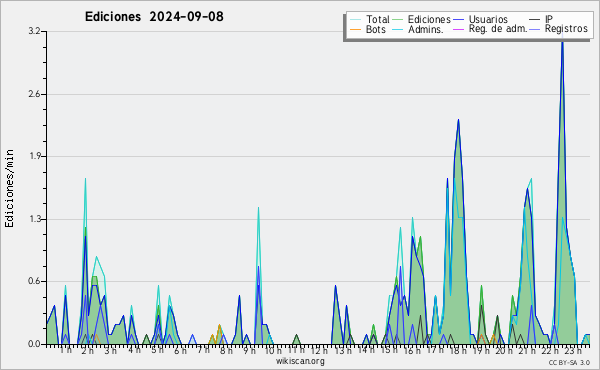Click the CC BY-SA 3.0 license text
Image resolution: width=600 pixels, height=370 pixels.
click(569, 362)
